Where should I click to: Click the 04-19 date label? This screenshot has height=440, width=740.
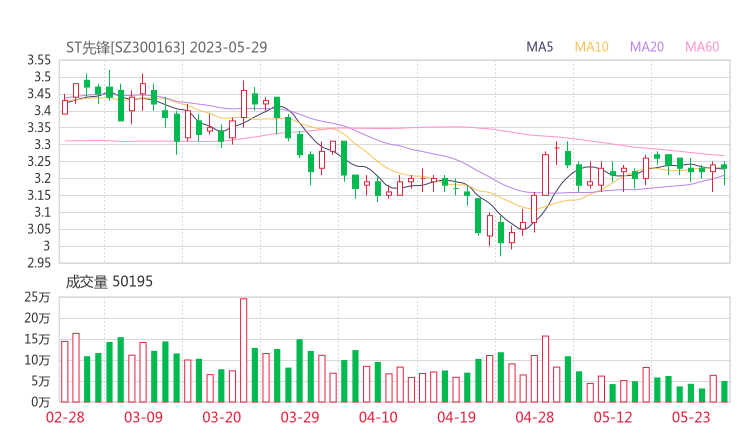click(456, 417)
